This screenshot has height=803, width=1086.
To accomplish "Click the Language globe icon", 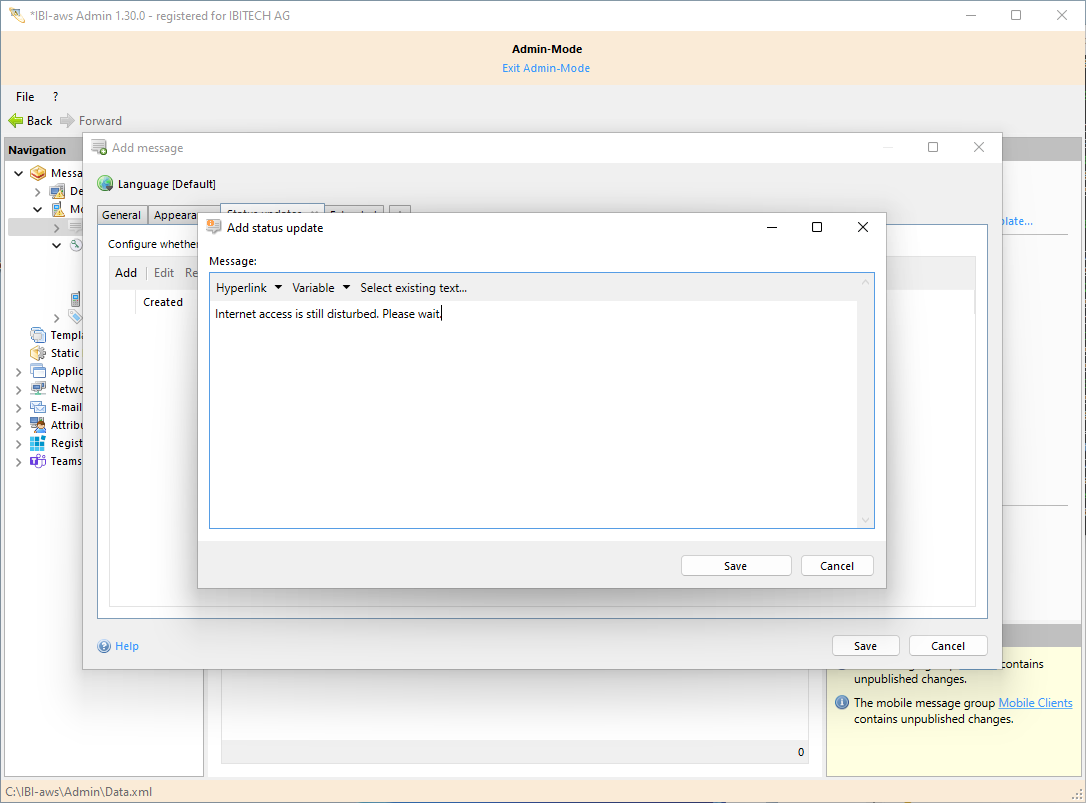I will (105, 184).
